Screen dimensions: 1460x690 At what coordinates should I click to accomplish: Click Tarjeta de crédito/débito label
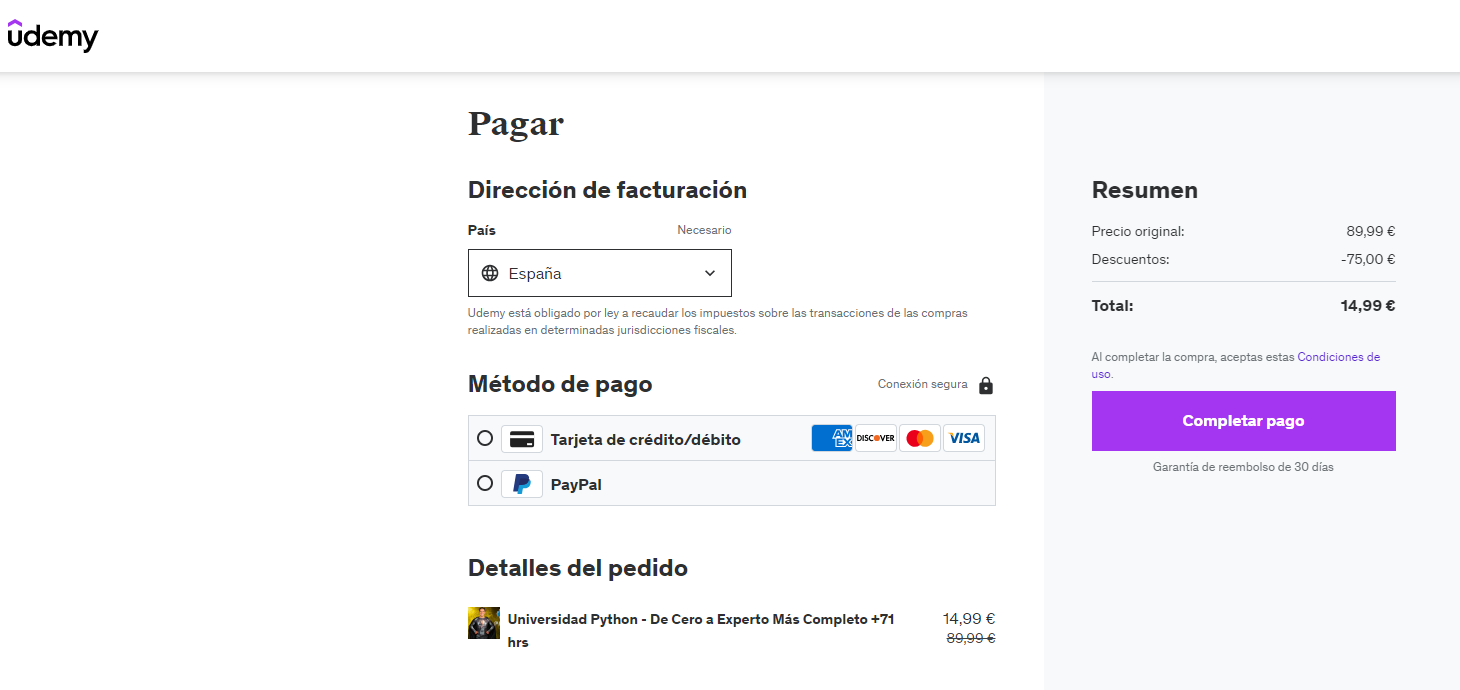[x=646, y=439]
